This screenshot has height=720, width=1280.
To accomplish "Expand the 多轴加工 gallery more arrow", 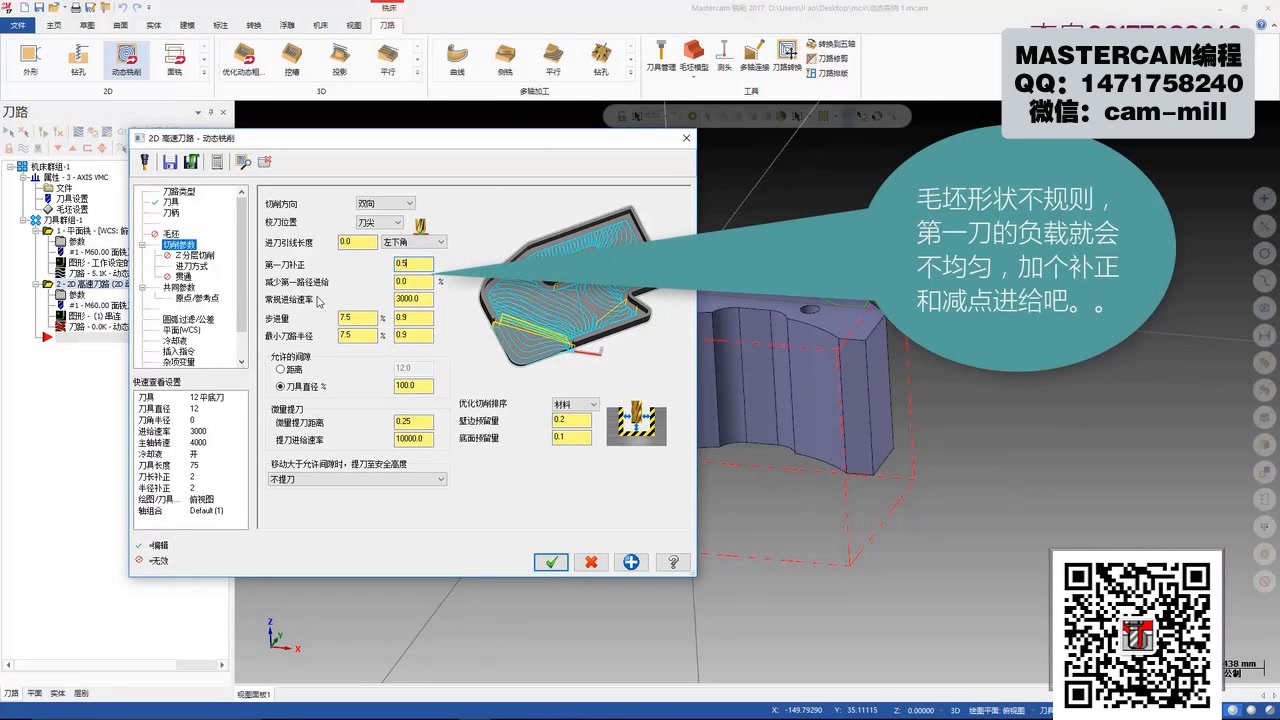I will [x=630, y=72].
